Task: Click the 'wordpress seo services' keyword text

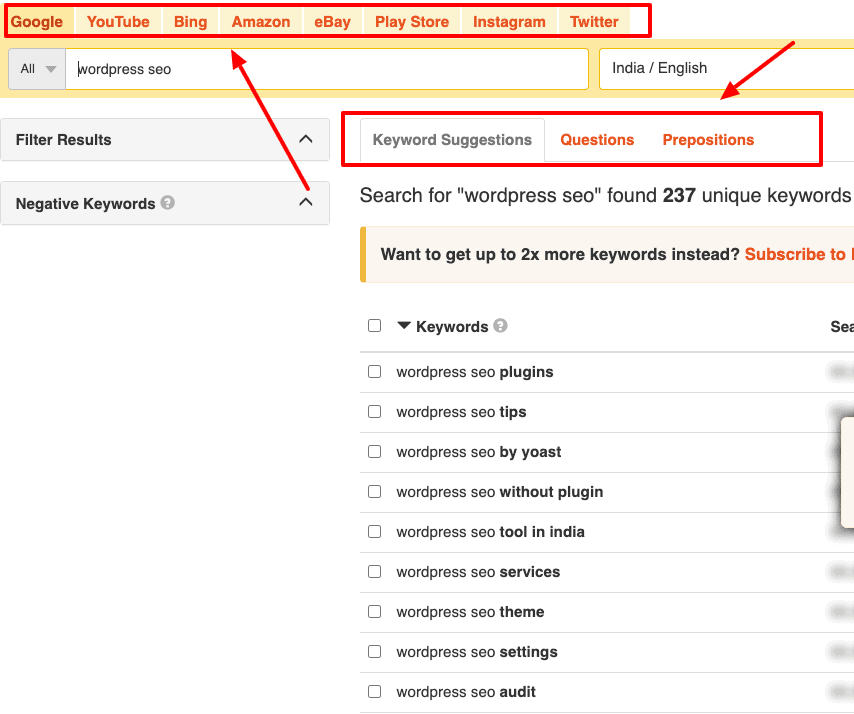Action: (478, 572)
